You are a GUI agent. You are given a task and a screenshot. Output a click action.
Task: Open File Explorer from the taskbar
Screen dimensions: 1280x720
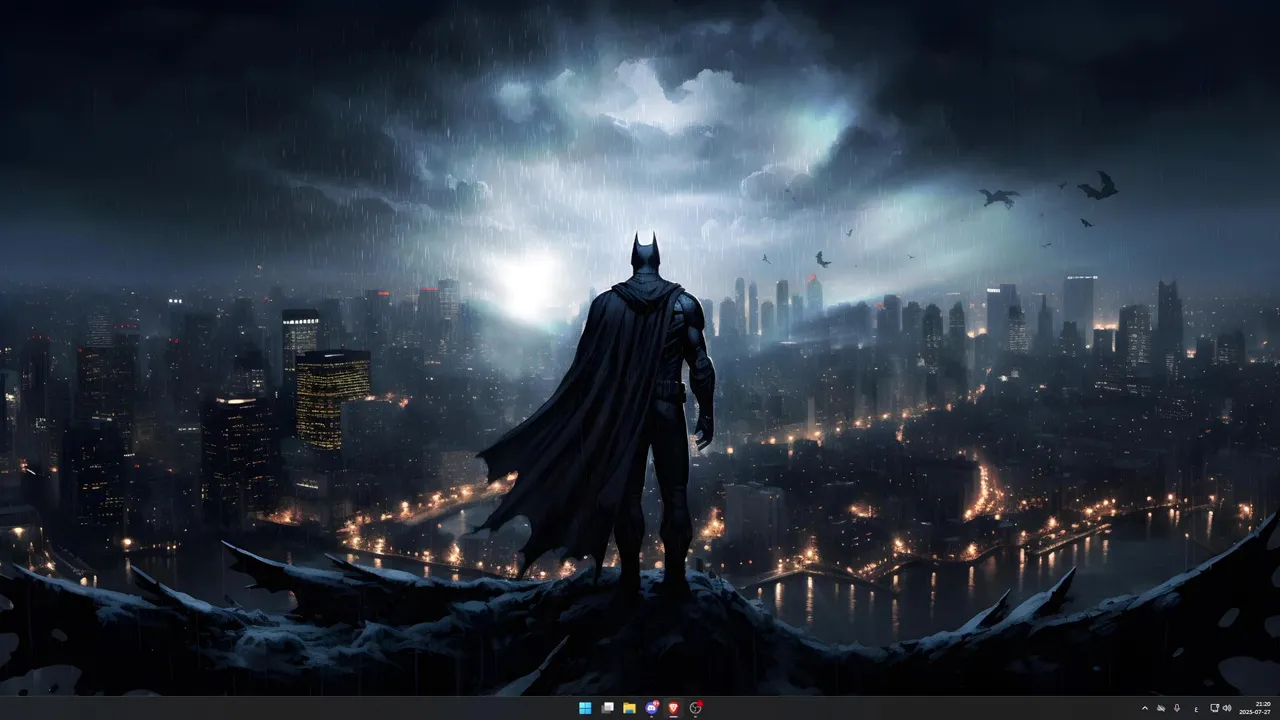(x=629, y=708)
